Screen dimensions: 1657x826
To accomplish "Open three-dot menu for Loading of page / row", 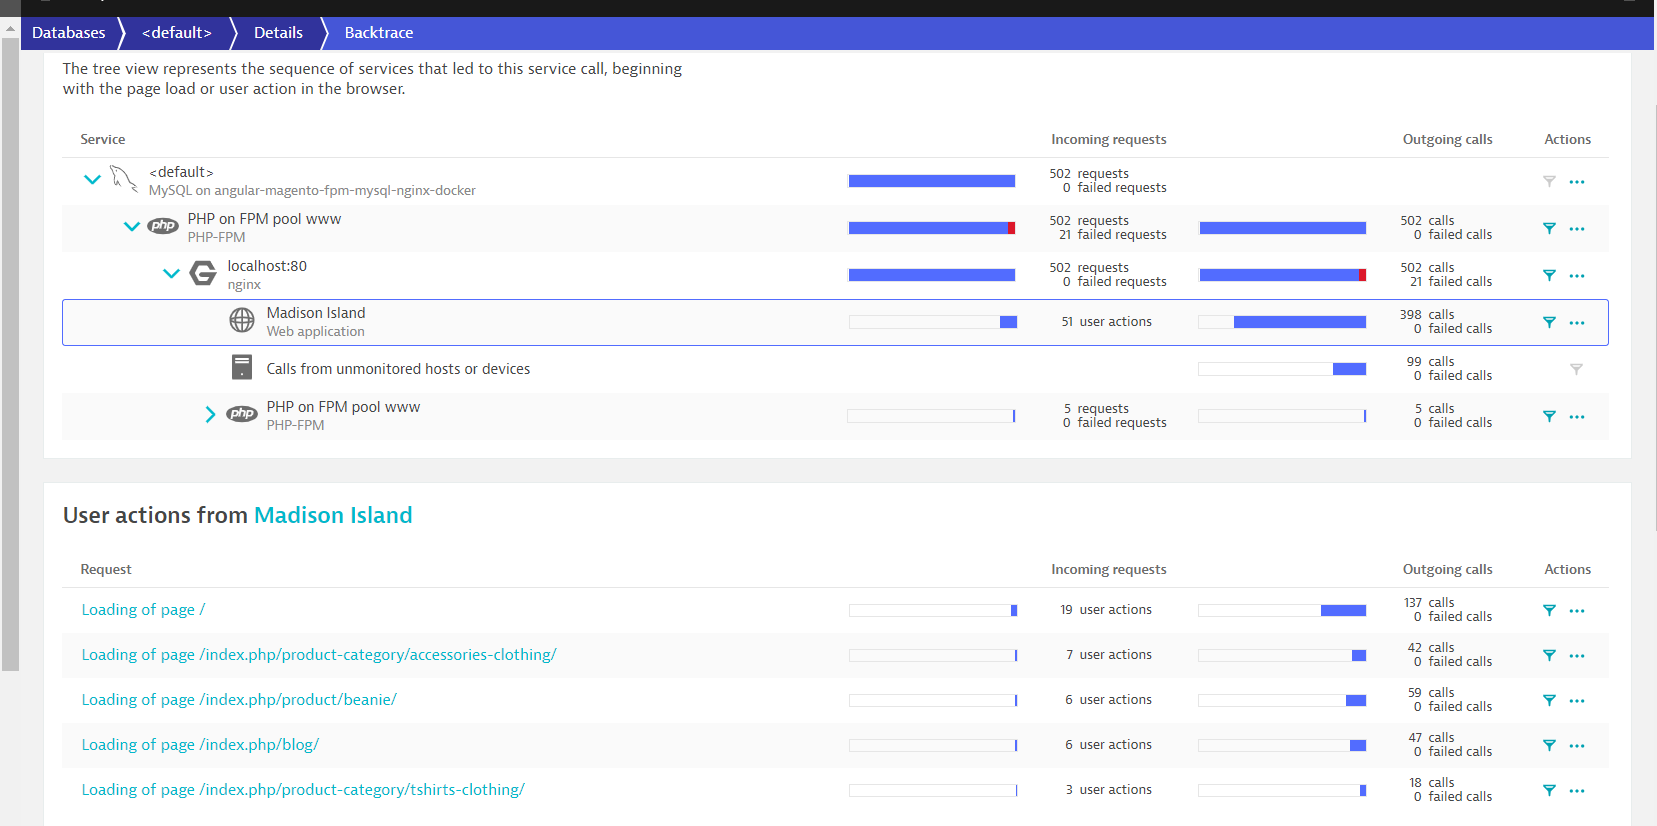I will pyautogui.click(x=1577, y=611).
